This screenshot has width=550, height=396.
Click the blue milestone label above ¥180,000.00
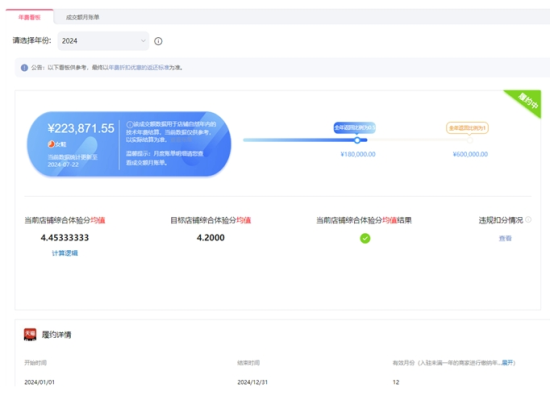click(x=354, y=128)
